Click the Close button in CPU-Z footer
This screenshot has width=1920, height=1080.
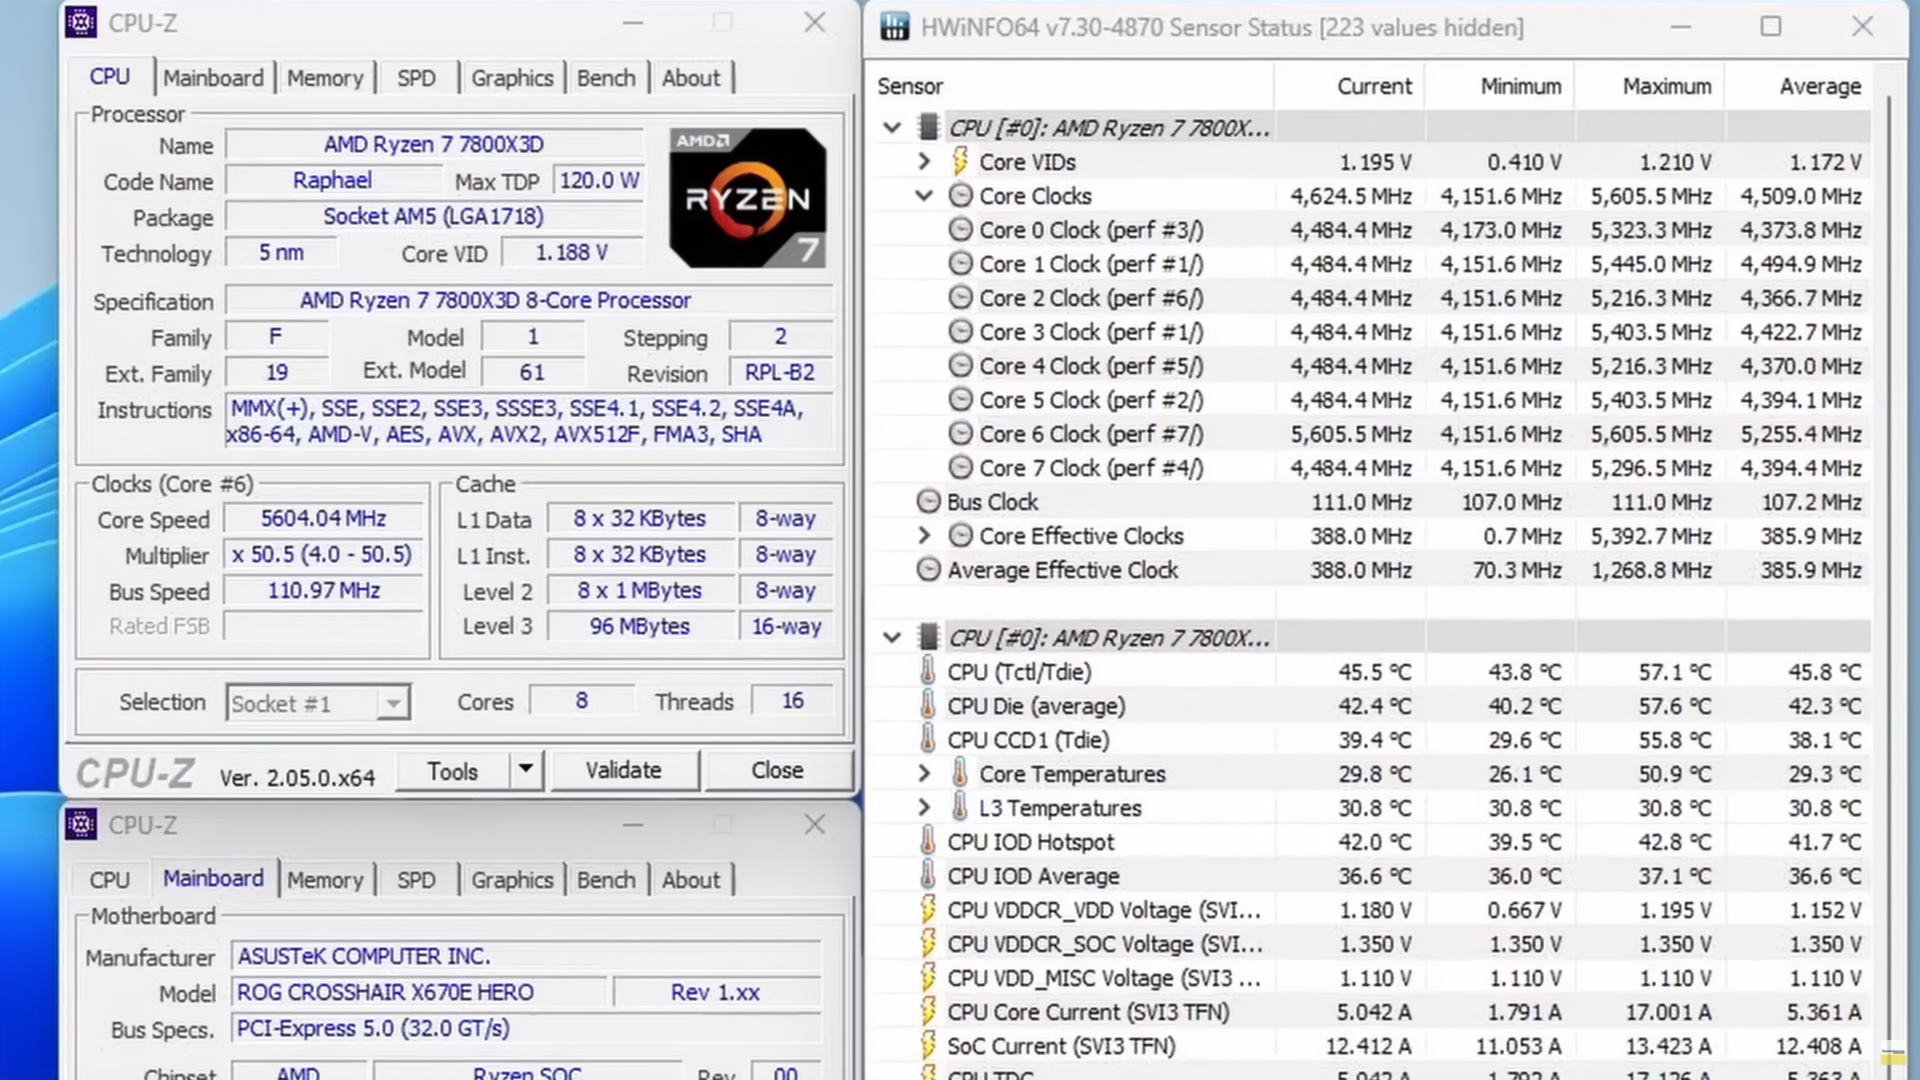pos(777,770)
